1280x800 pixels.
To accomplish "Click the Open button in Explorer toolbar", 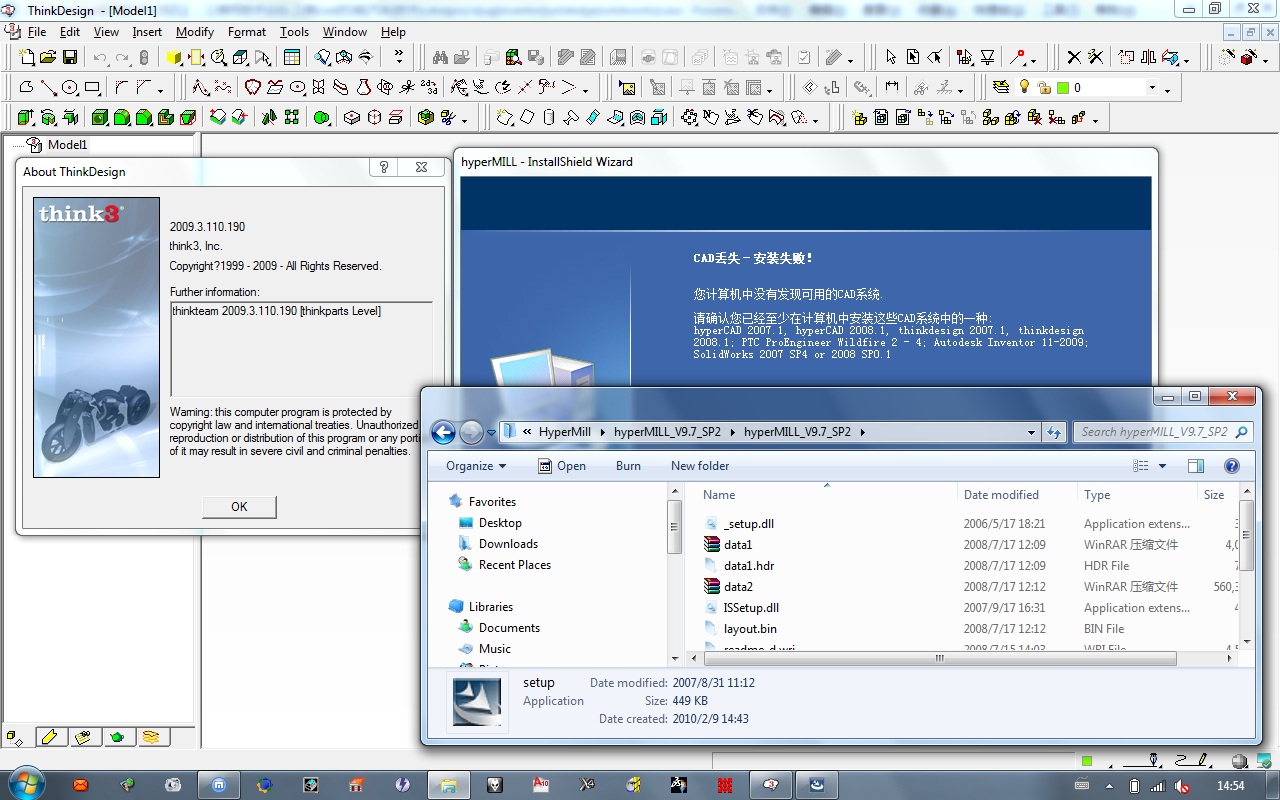I will (562, 466).
